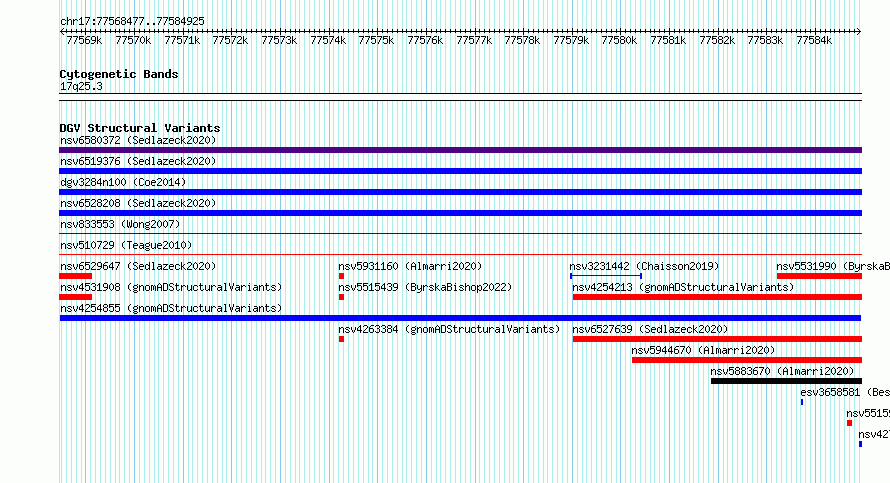Click the short red bar under nsv4531908
Image resolution: width=890 pixels, height=483 pixels.
(x=75, y=297)
